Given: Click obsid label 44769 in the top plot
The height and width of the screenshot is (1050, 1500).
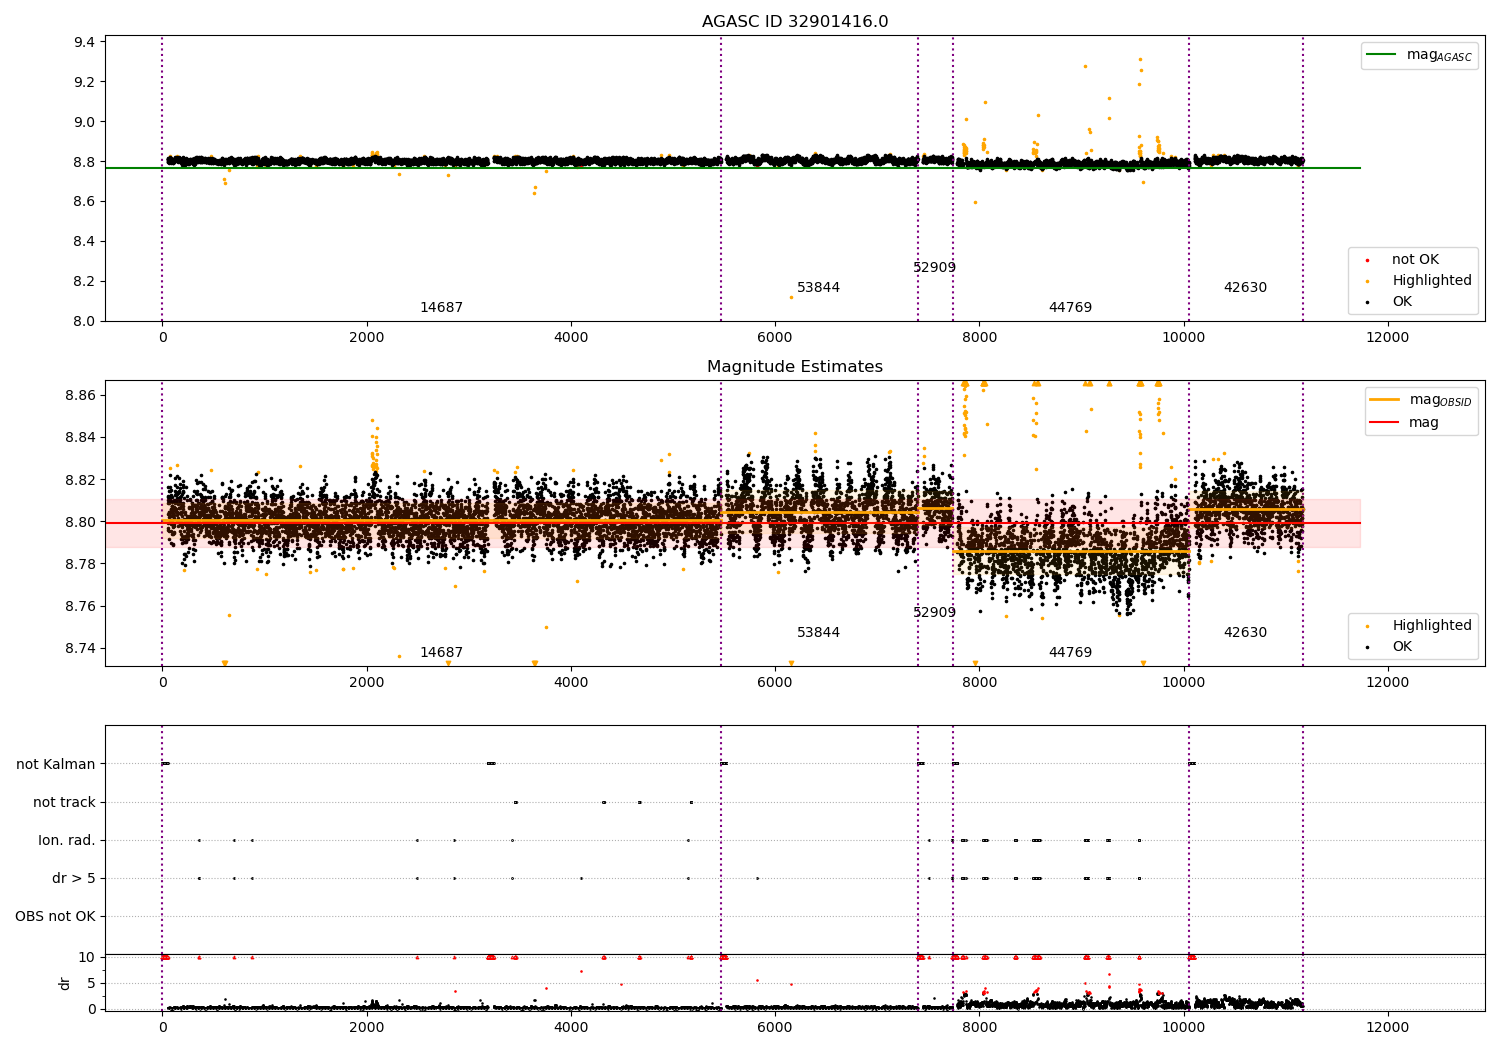Looking at the screenshot, I should 1070,308.
